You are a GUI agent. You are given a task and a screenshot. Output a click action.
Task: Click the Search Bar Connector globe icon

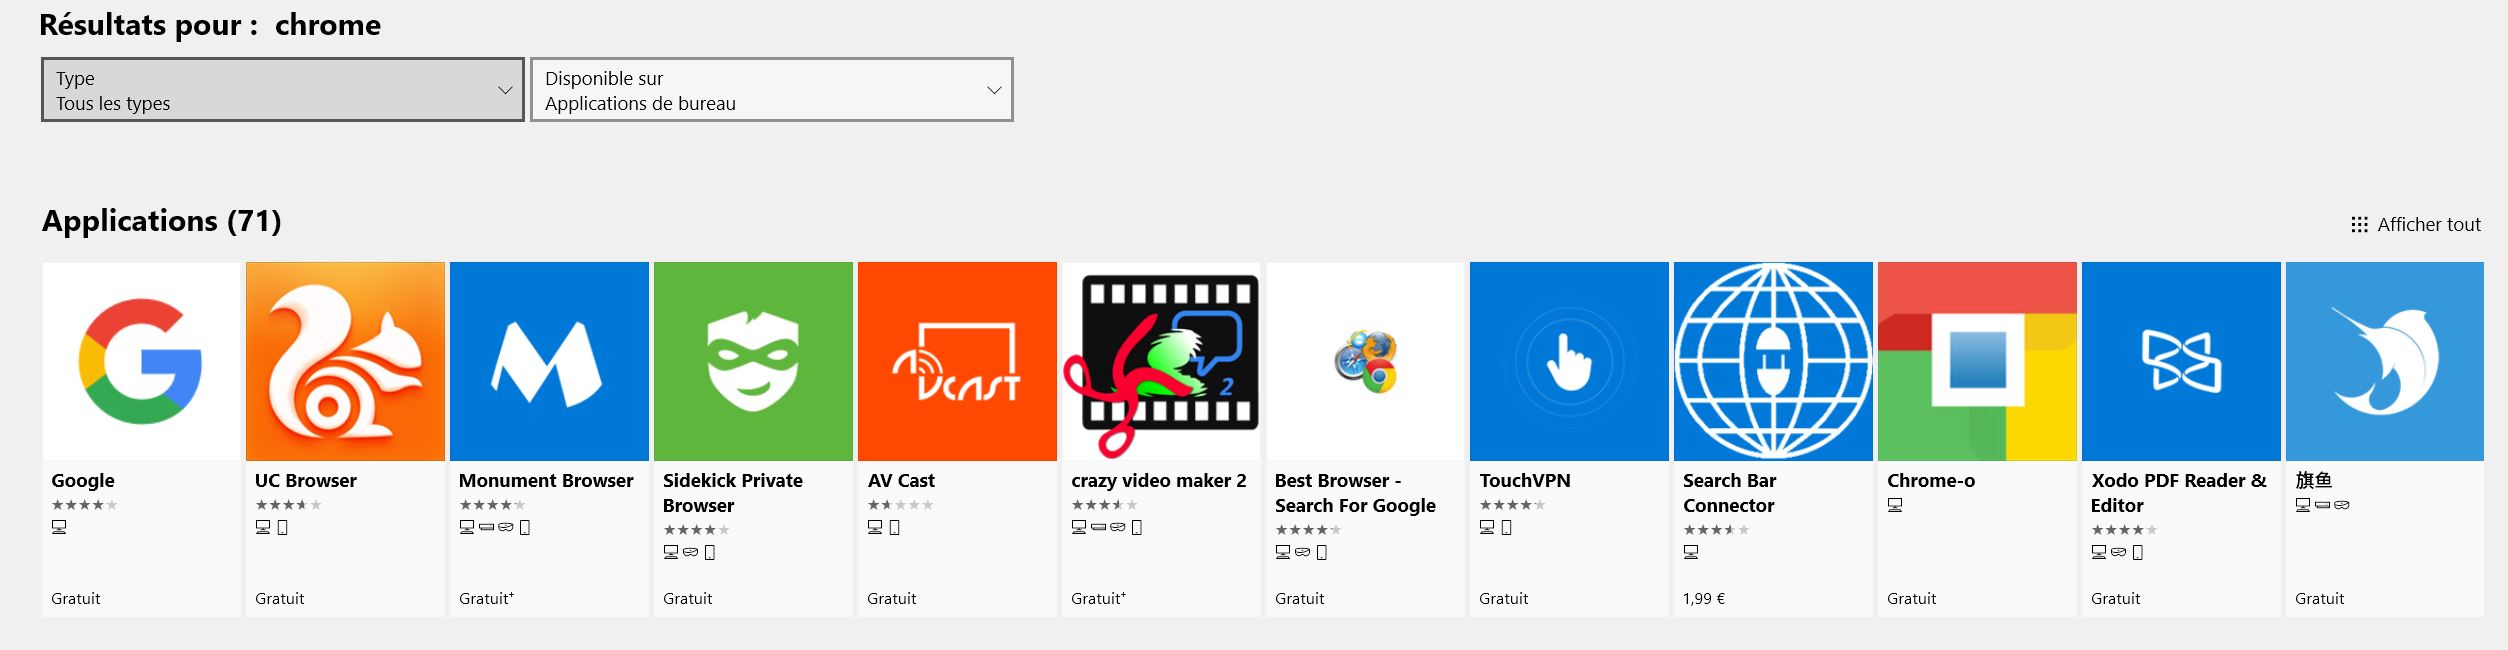(x=1773, y=361)
